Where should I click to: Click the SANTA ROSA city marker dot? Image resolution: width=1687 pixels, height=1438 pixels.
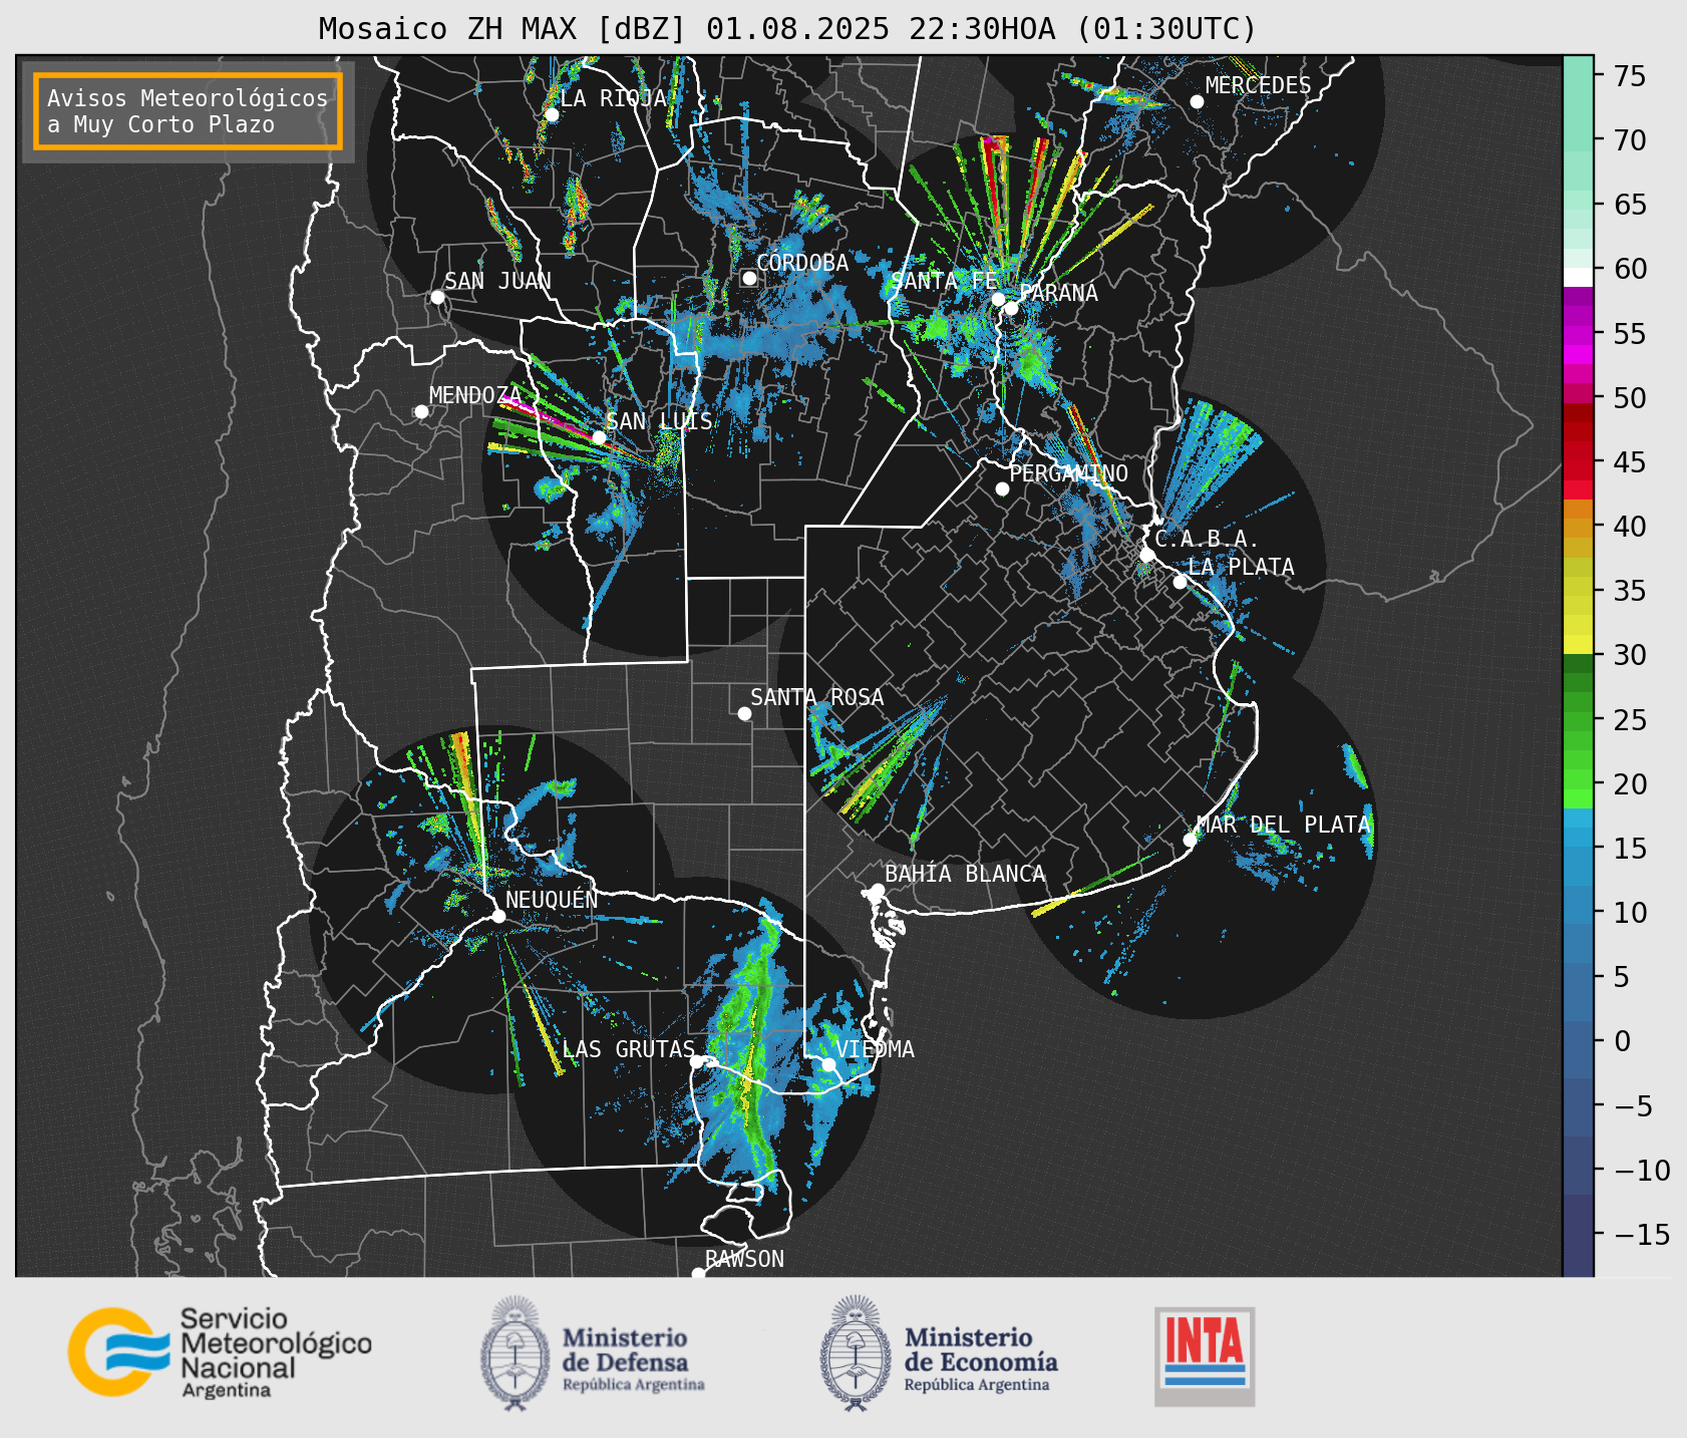pos(744,713)
